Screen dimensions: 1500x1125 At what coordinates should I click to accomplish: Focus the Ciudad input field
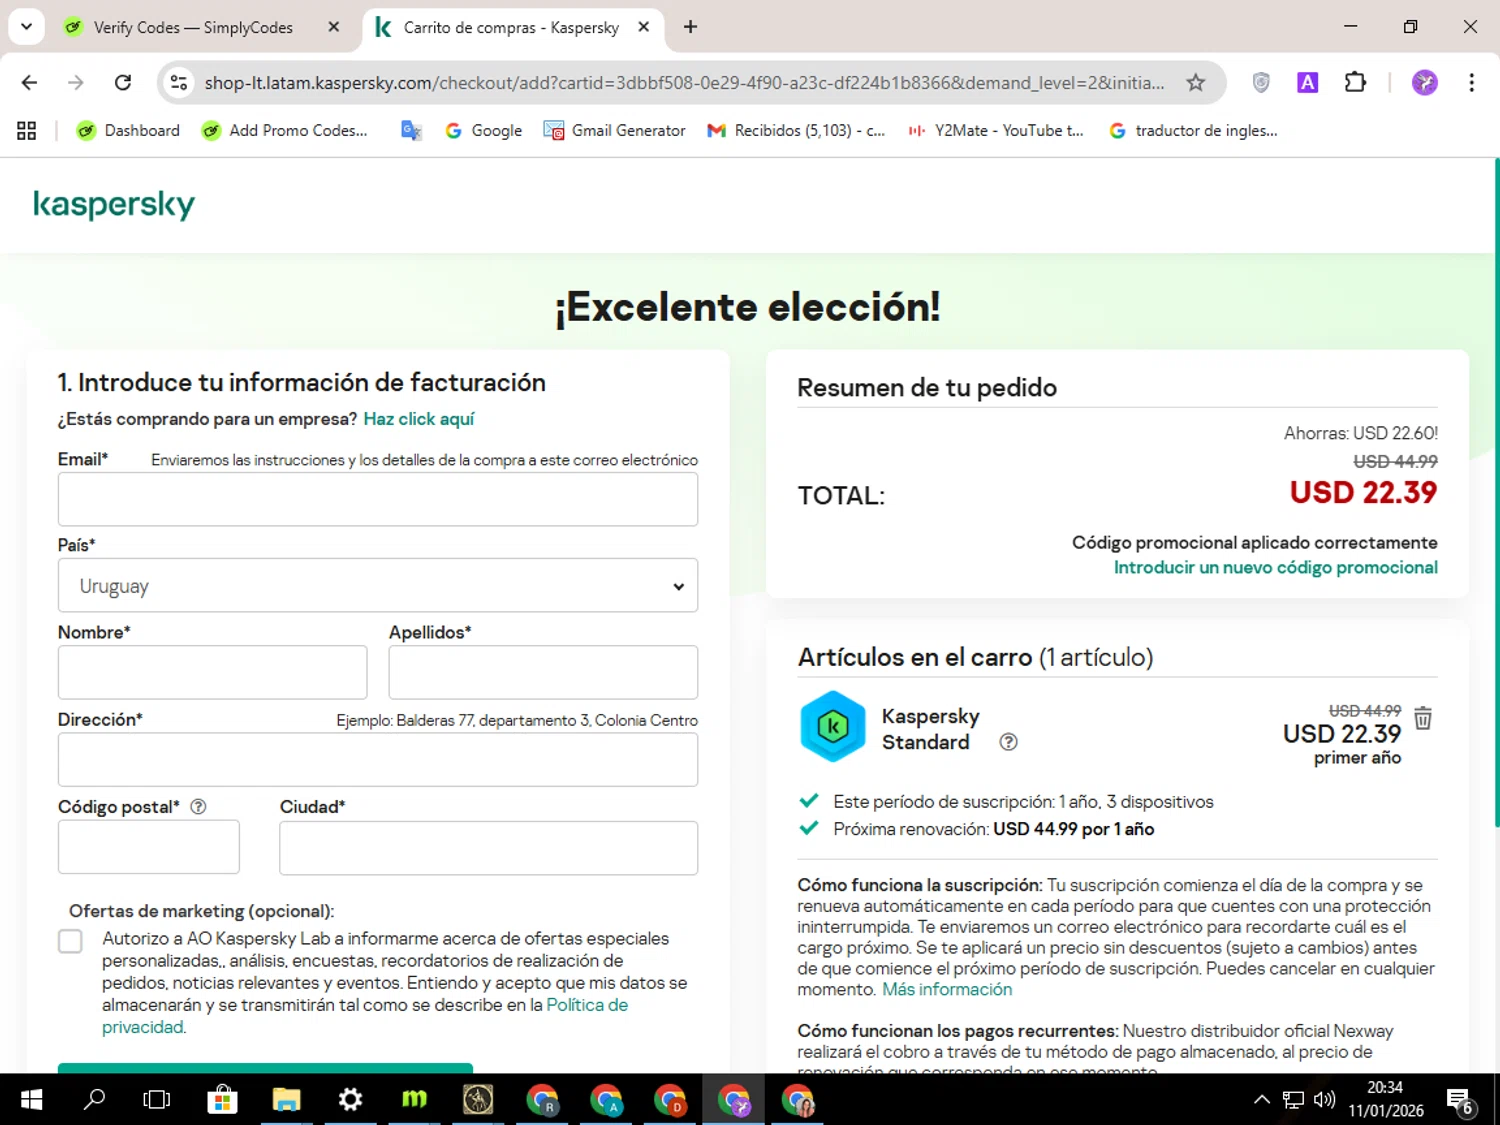(x=489, y=848)
